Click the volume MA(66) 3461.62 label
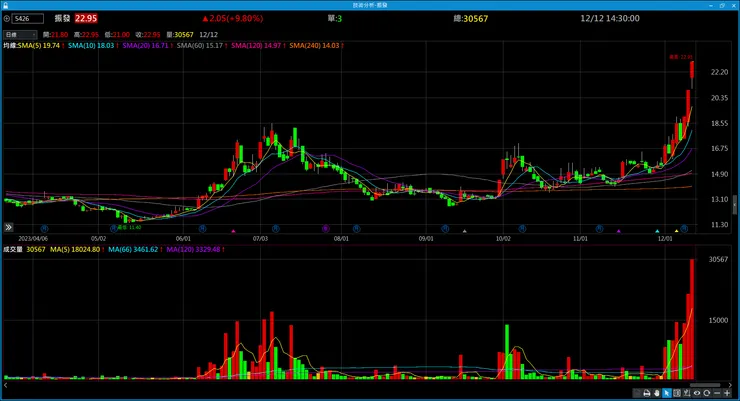740x401 pixels. pos(133,249)
